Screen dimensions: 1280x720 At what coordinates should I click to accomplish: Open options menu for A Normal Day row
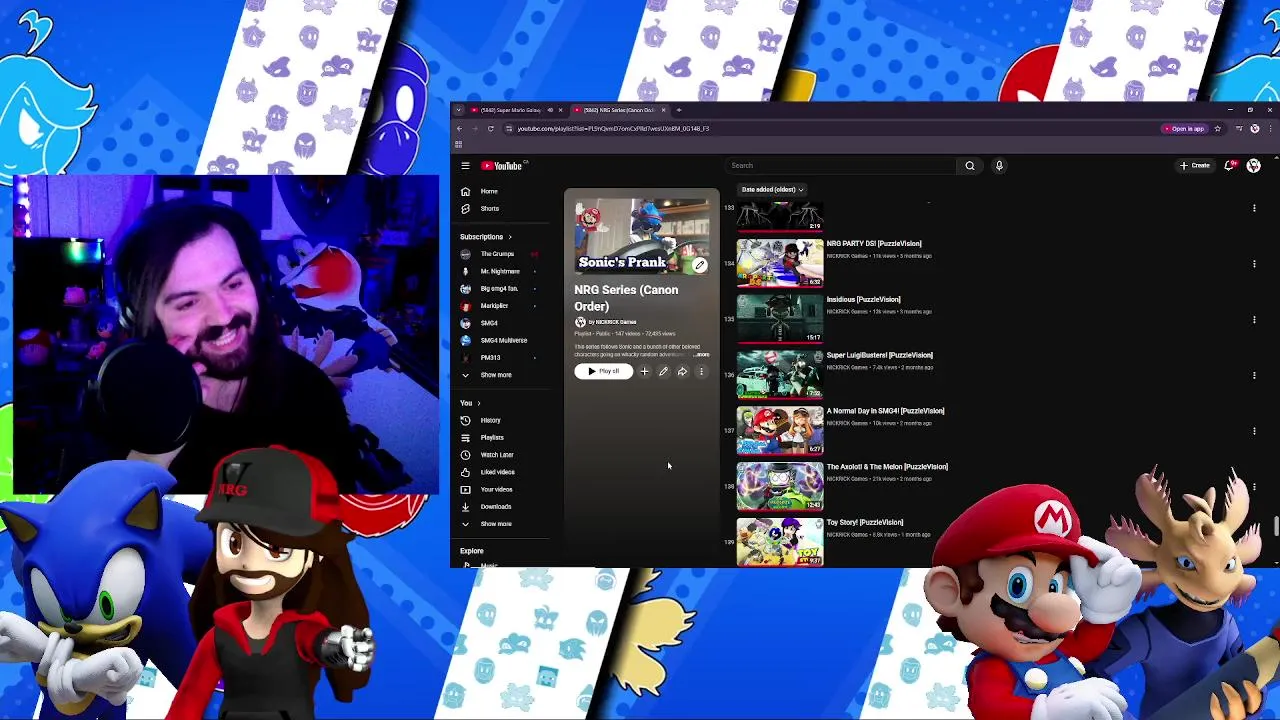click(1254, 431)
